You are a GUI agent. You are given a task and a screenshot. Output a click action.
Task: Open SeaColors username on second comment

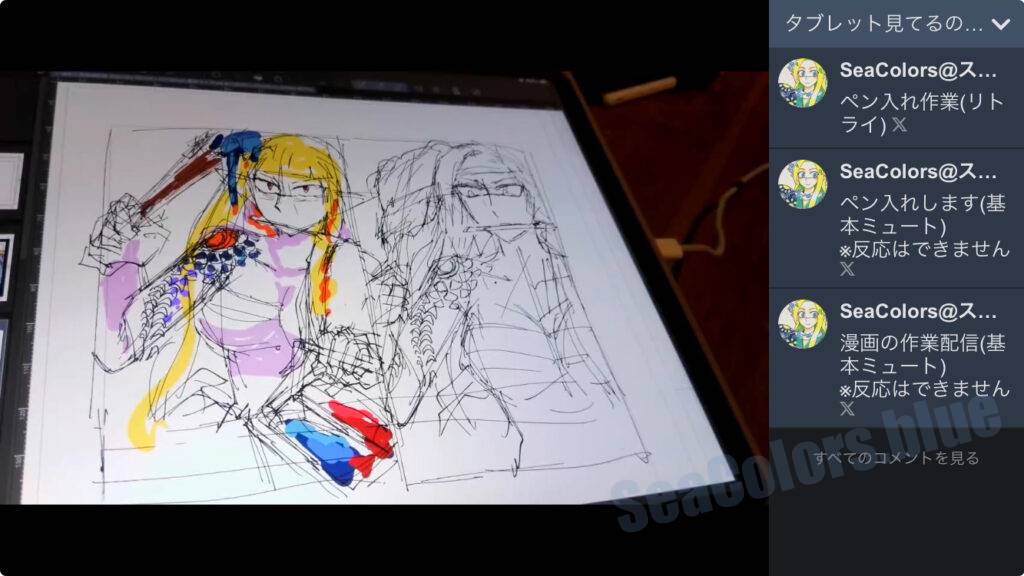(918, 171)
